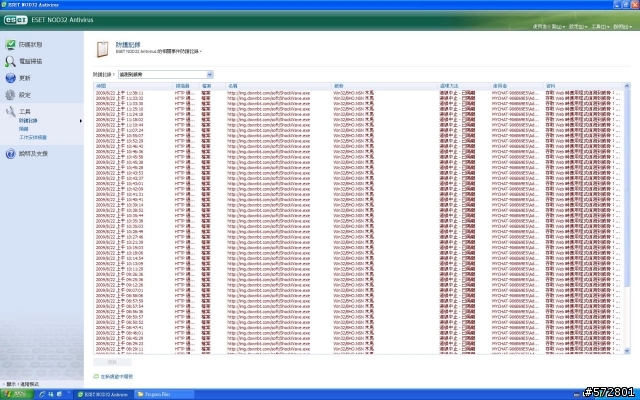Select the 工具 tools icon in sidebar
This screenshot has height=400, width=640.
(x=10, y=111)
